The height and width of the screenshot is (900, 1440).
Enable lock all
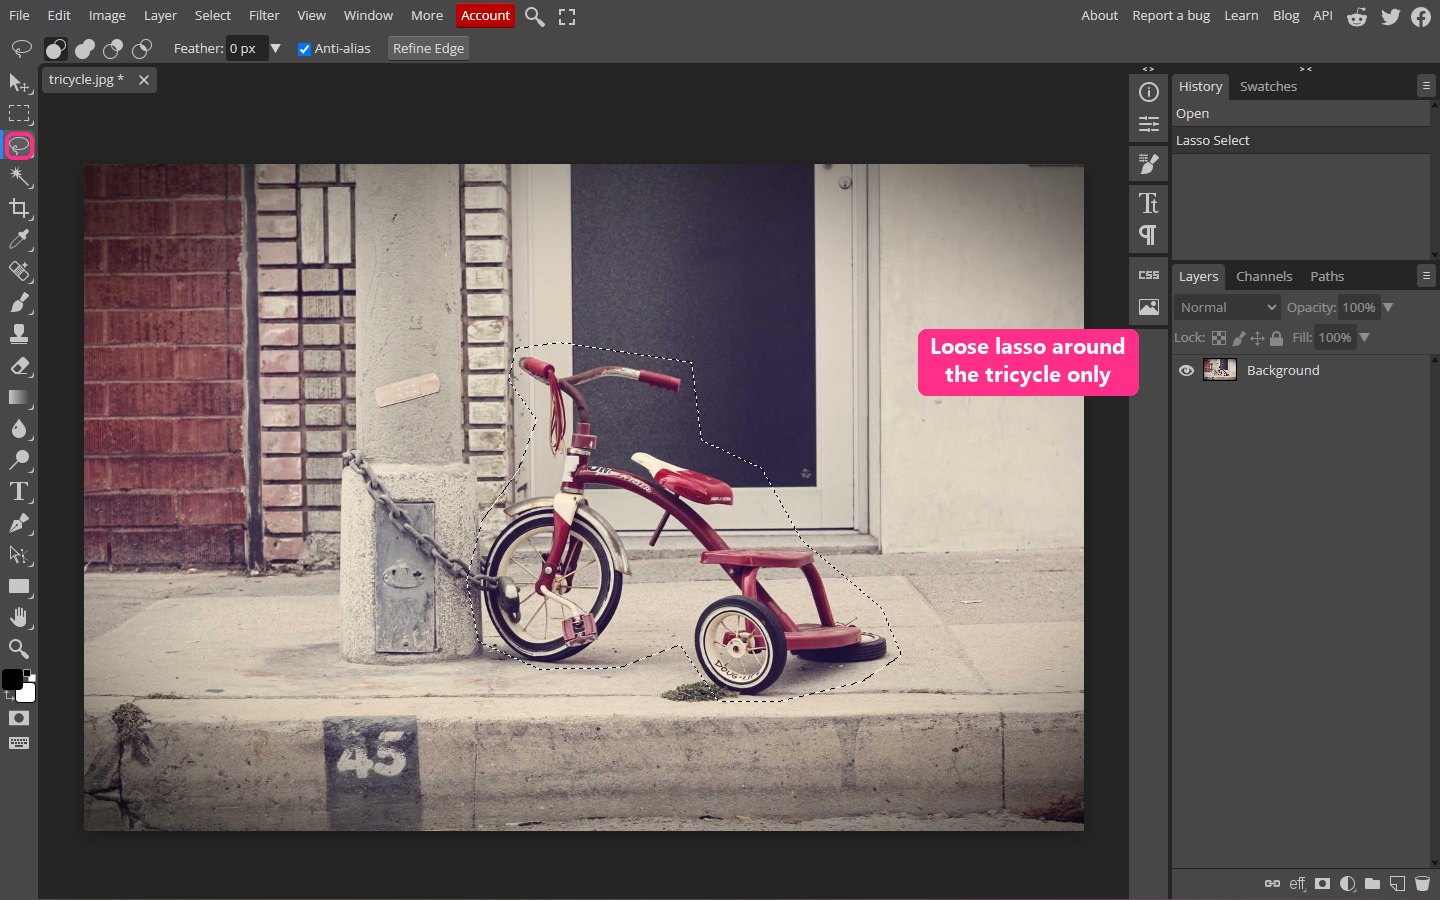(1276, 338)
